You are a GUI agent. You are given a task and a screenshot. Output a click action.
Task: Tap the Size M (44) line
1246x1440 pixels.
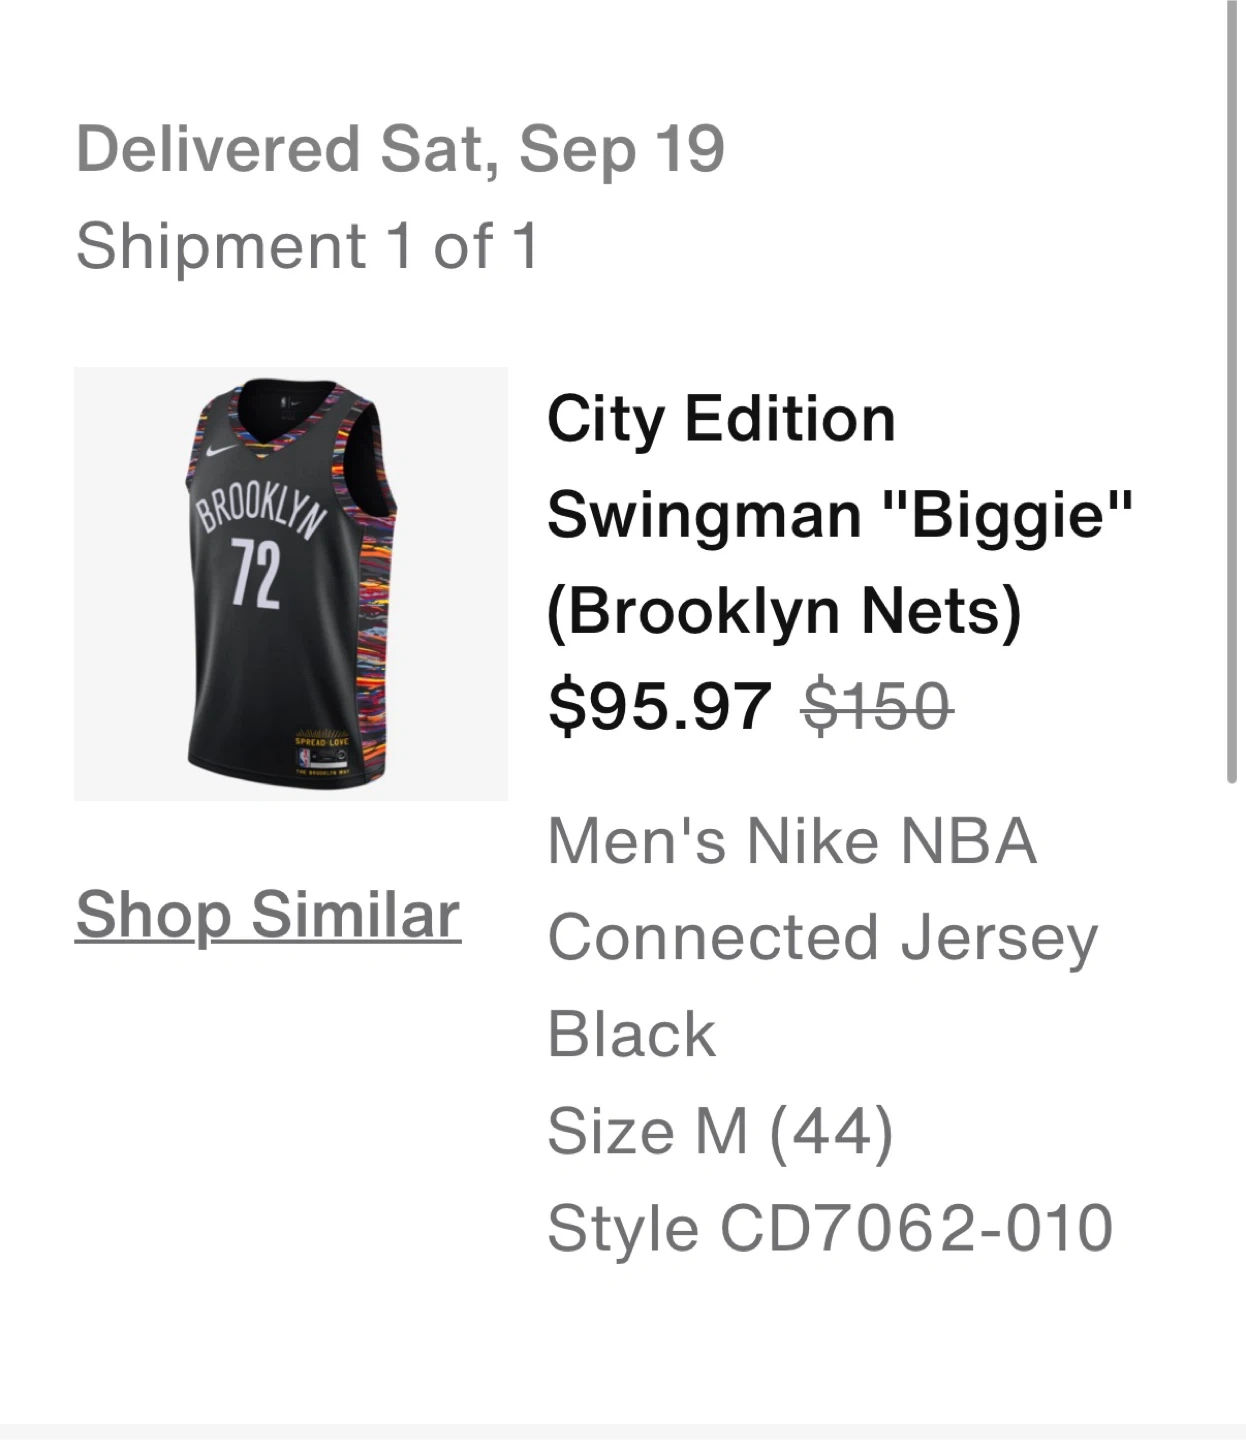720,1130
